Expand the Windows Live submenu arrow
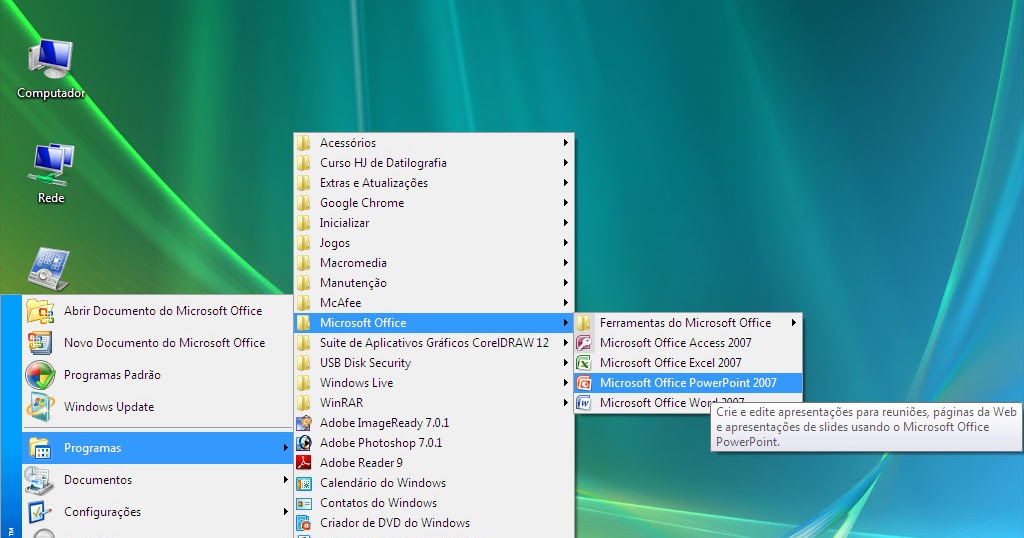 click(566, 383)
